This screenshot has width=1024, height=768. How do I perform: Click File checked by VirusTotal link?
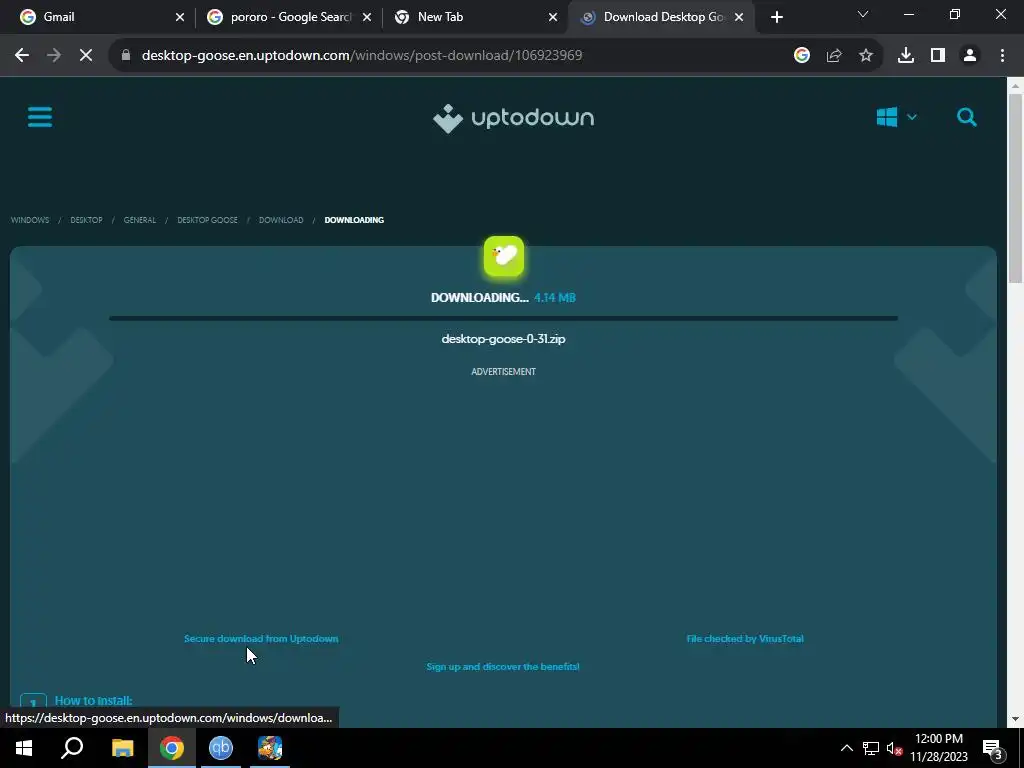click(745, 639)
